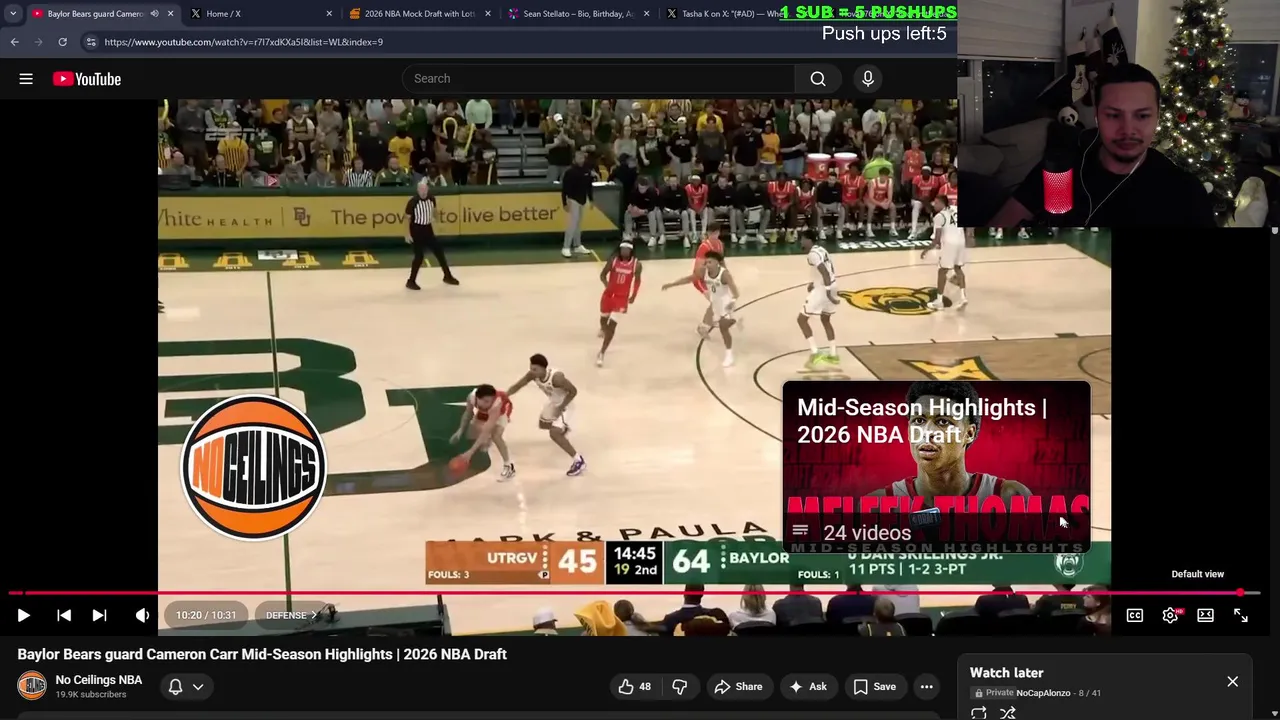Close the Watch later playlist panel
Viewport: 1280px width, 720px height.
[x=1233, y=682]
